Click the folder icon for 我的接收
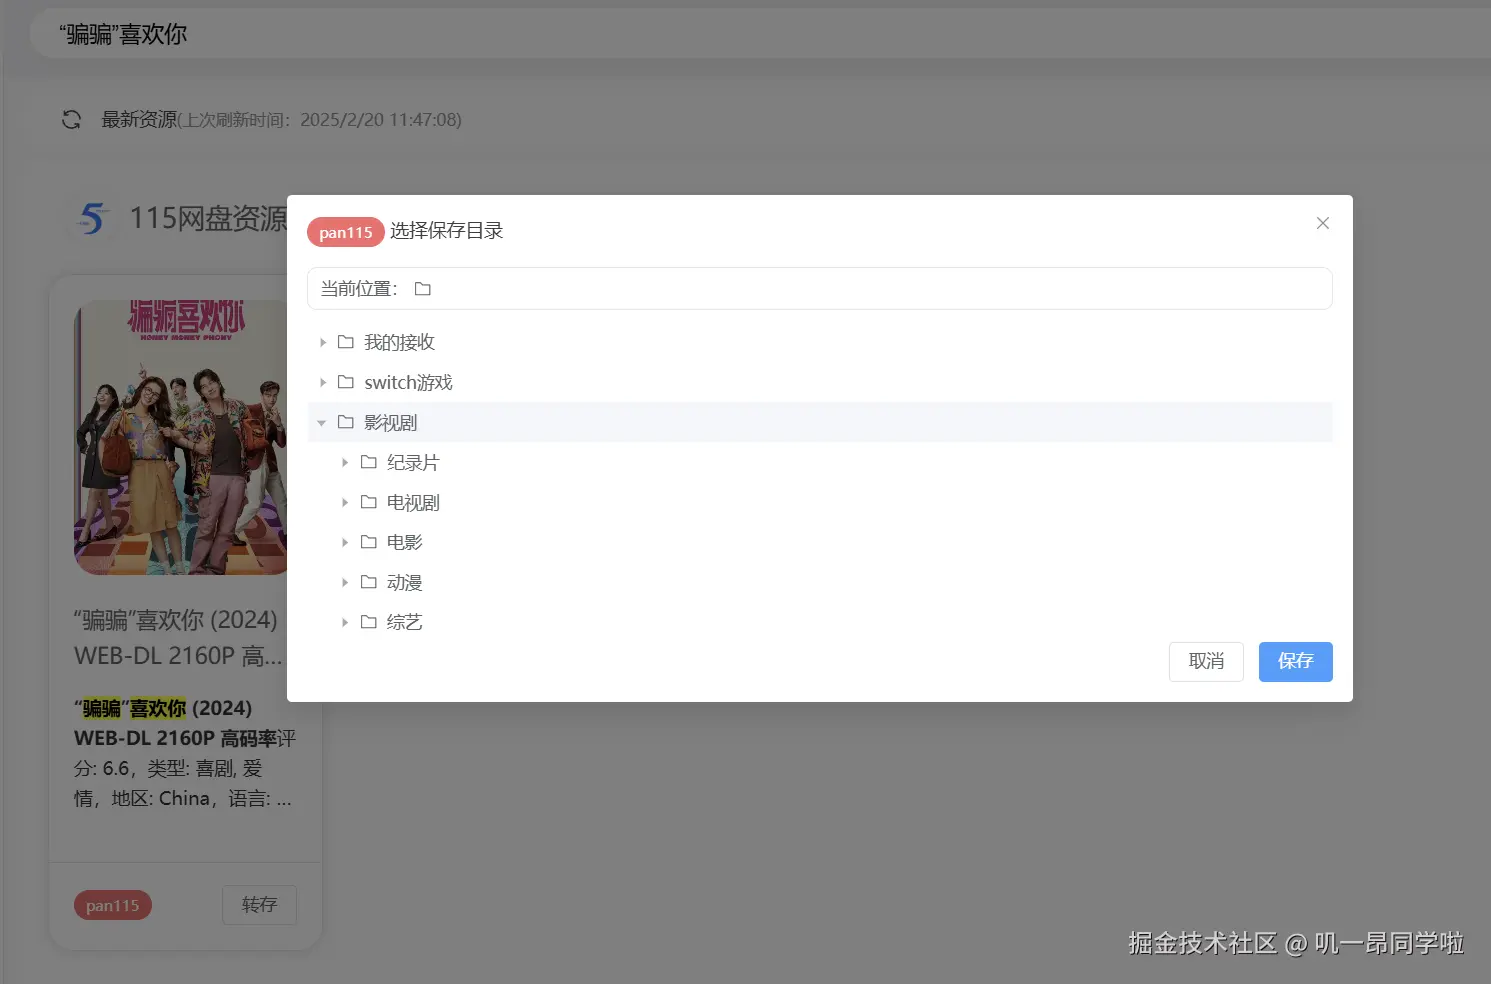 (346, 342)
